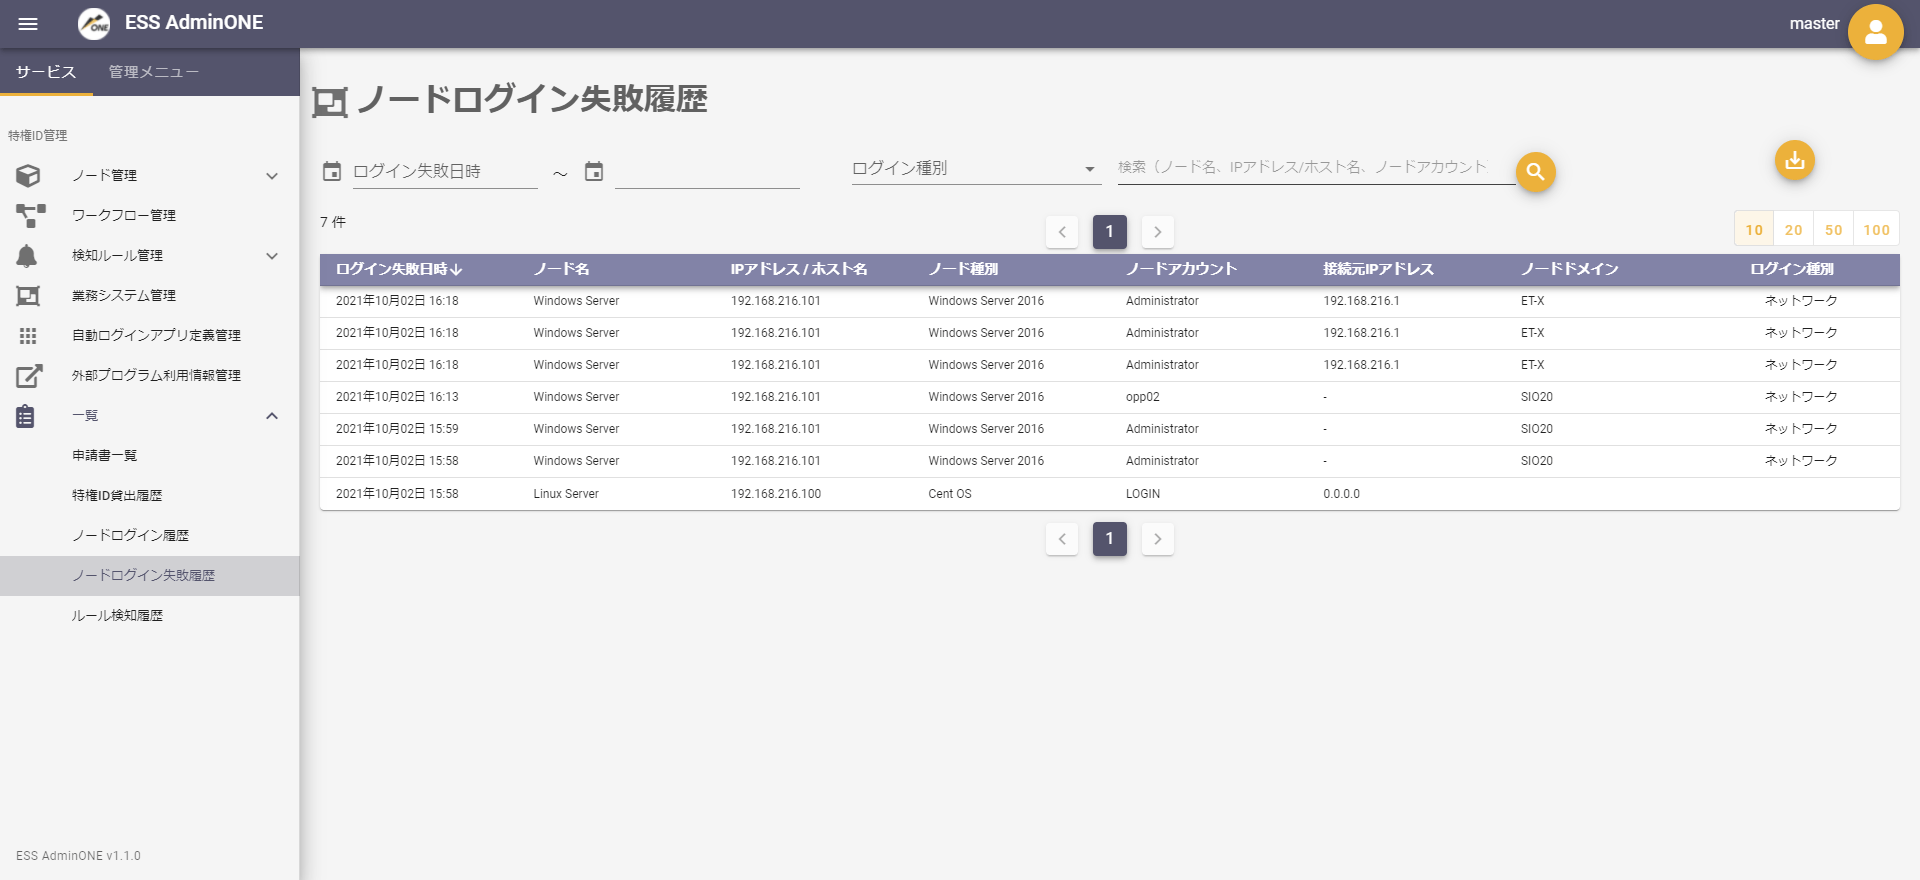Viewport: 1920px width, 880px height.
Task: Open the hamburger navigation menu
Action: pyautogui.click(x=28, y=24)
